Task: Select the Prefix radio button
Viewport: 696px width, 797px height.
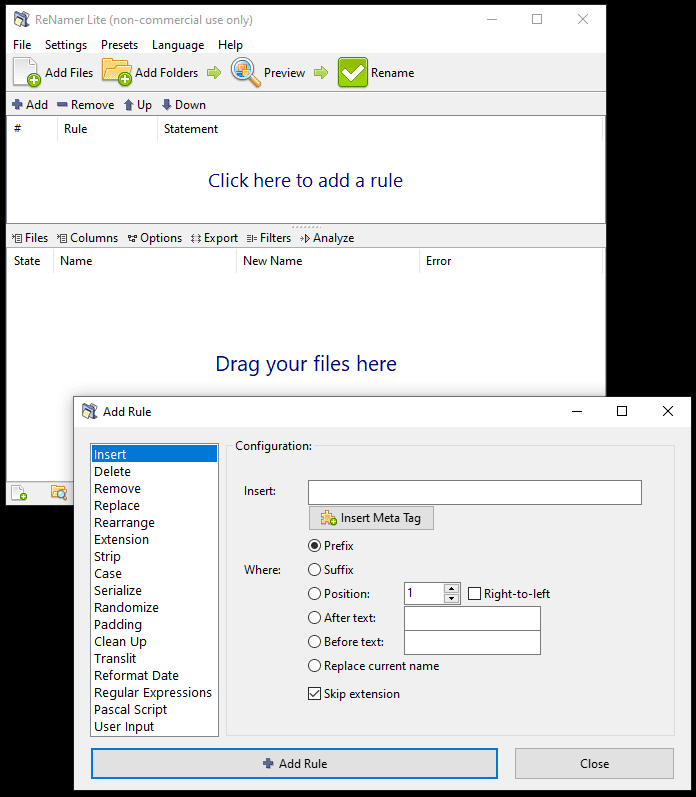Action: tap(315, 545)
